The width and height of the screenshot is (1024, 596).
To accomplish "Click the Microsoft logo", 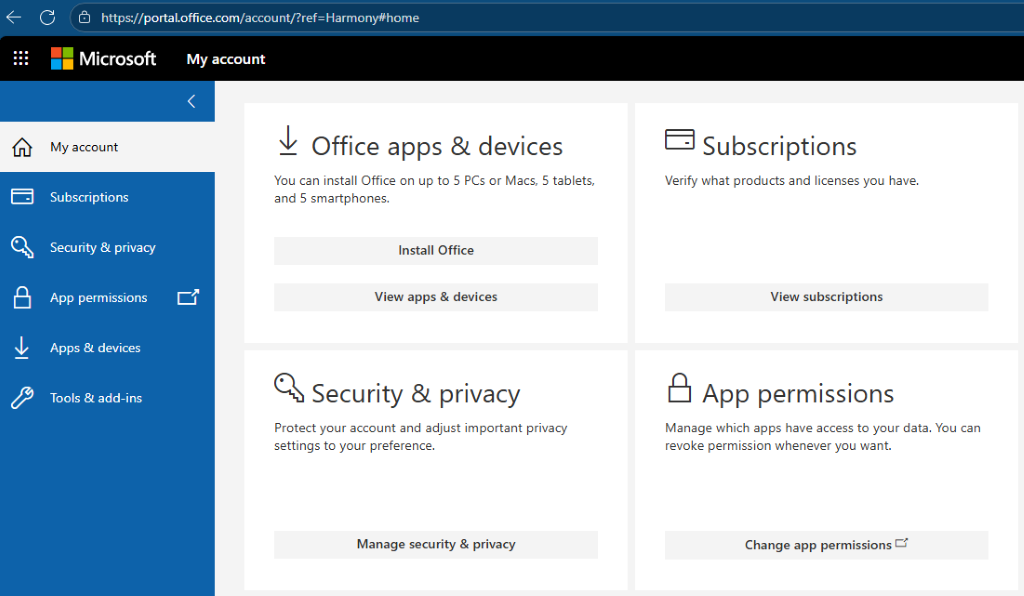I will (x=103, y=58).
